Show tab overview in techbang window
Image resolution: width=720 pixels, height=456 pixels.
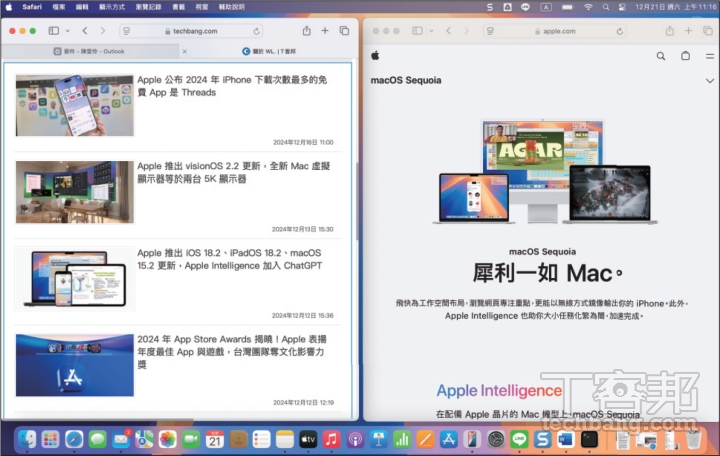tap(344, 31)
